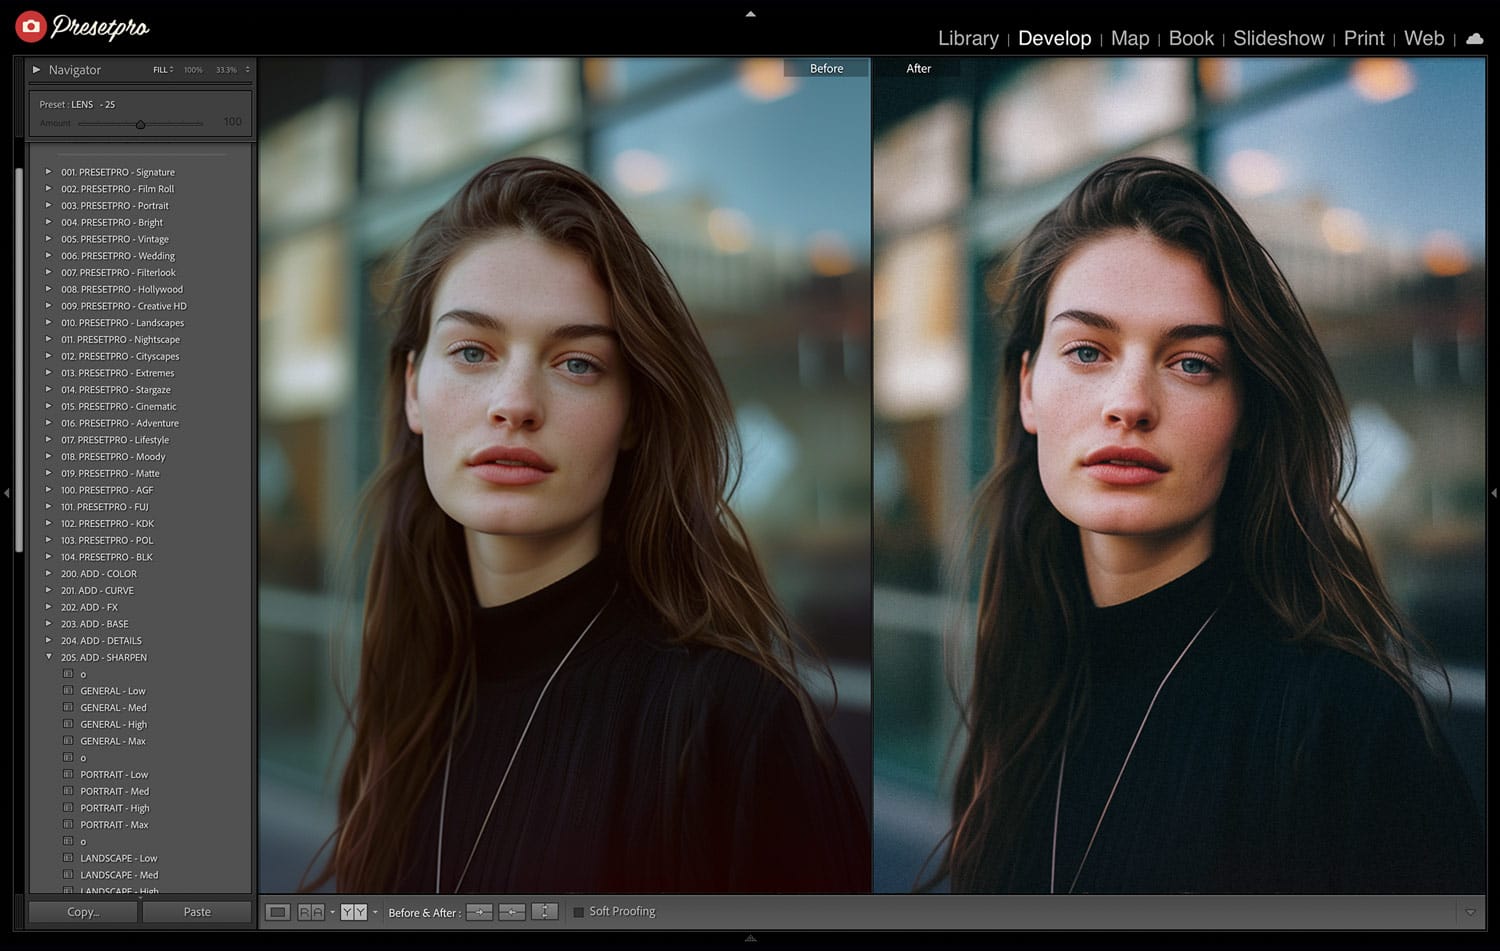Apply GENERAL - Max sharpen preset
This screenshot has width=1500, height=951.
(x=113, y=741)
